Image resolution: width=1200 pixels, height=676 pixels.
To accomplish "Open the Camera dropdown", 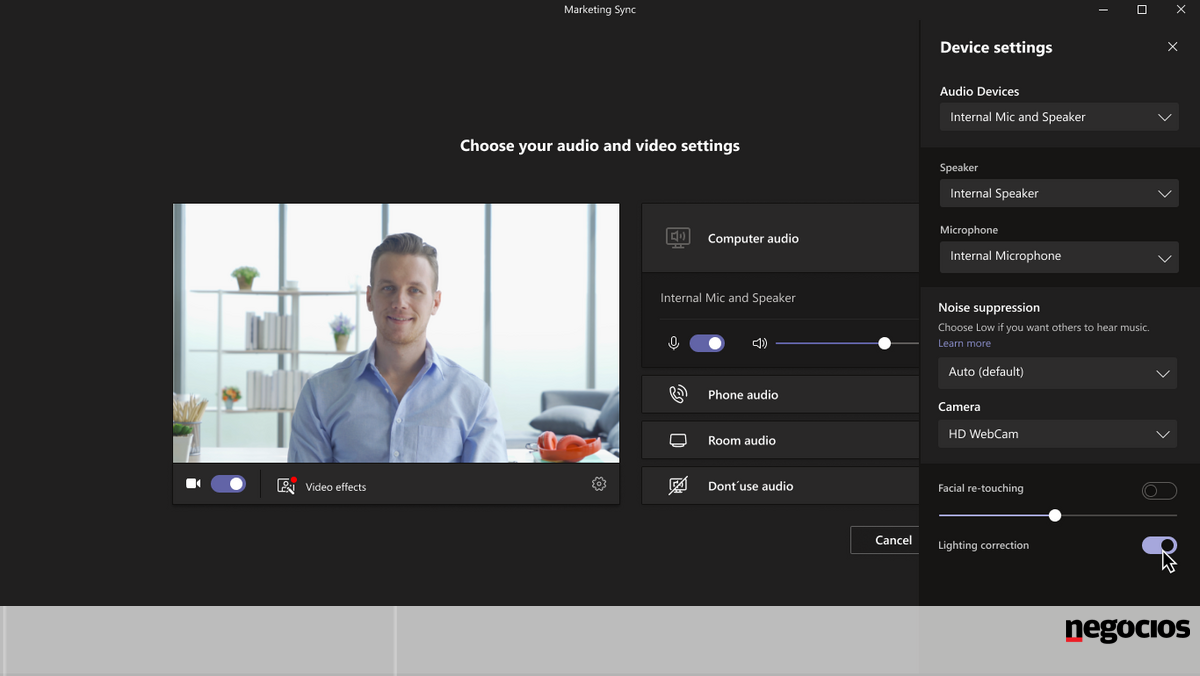I will click(x=1058, y=434).
